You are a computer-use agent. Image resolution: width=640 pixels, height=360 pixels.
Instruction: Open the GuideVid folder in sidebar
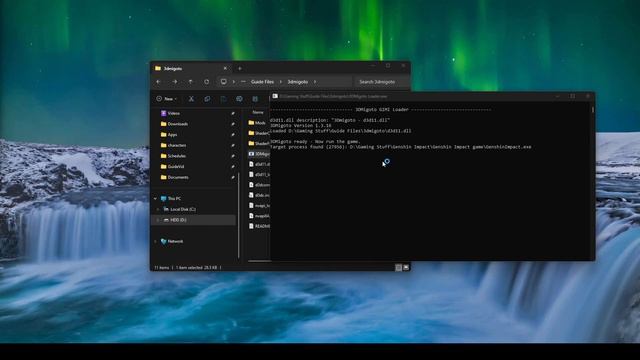click(176, 167)
